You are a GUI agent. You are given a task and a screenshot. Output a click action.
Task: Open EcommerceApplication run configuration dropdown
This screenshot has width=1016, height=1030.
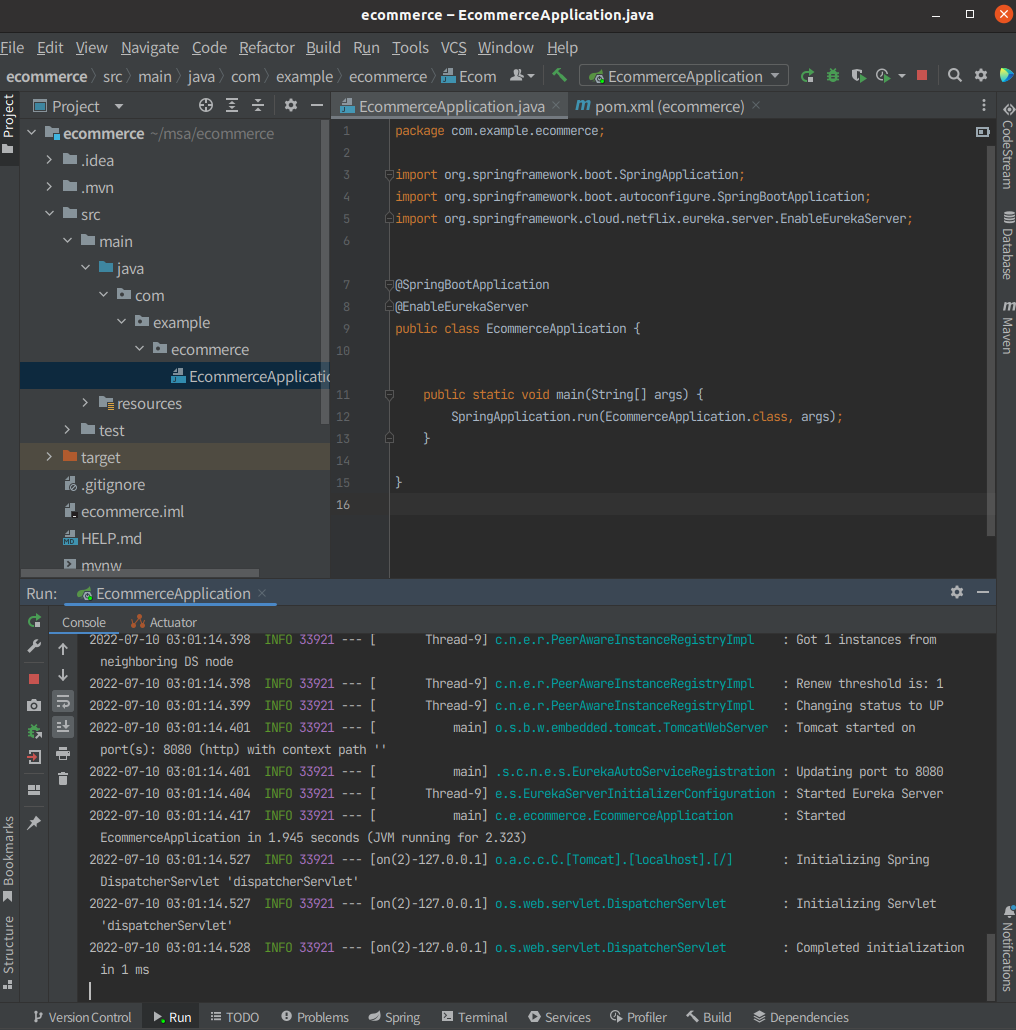(685, 76)
